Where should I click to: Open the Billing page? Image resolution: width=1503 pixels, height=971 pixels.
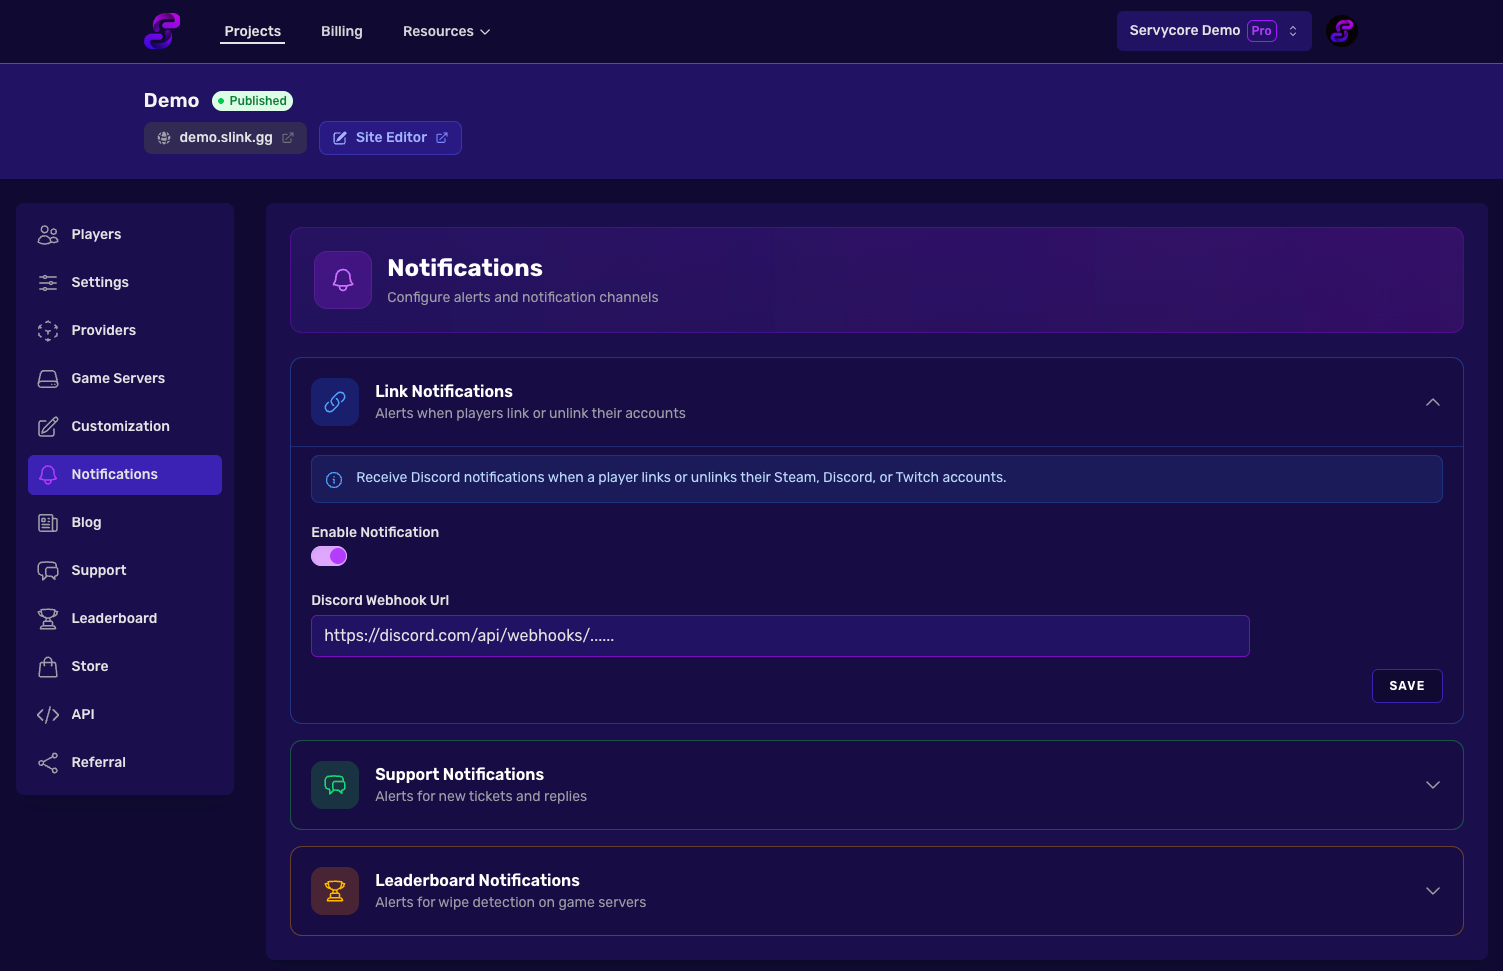pyautogui.click(x=341, y=31)
